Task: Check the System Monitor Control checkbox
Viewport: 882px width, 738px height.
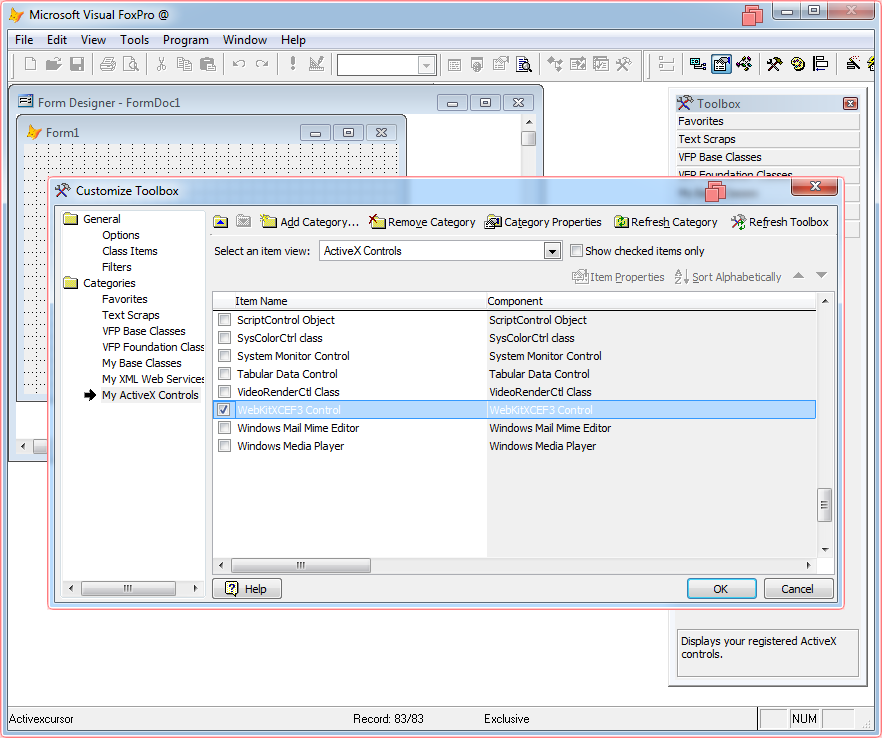Action: pyautogui.click(x=224, y=356)
